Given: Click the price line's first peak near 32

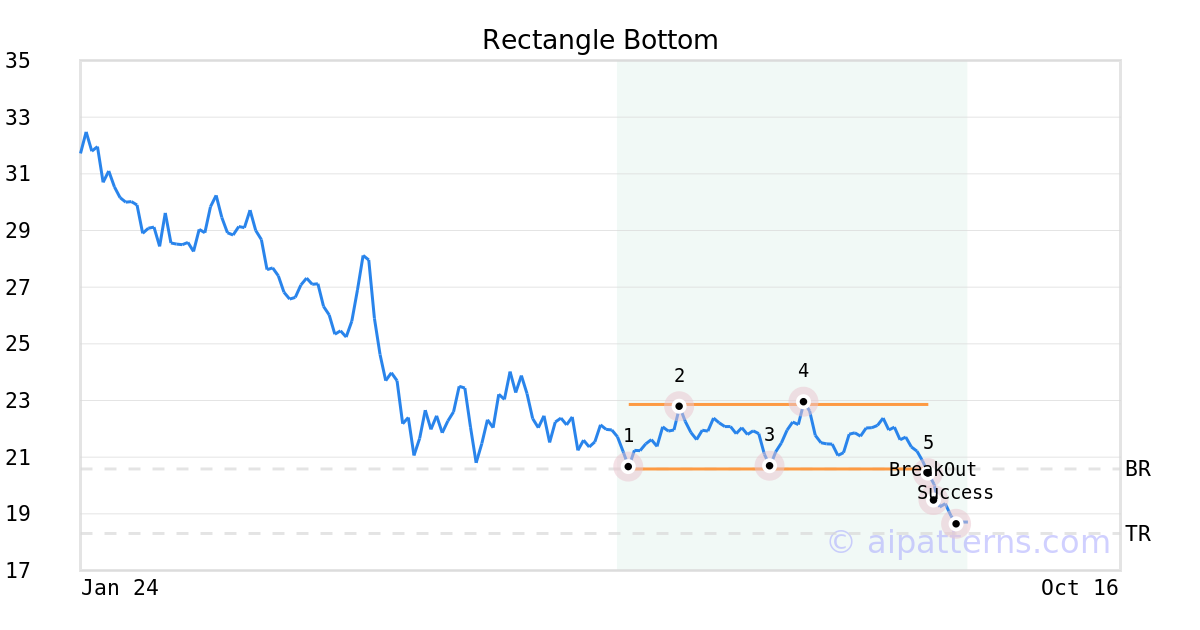Looking at the screenshot, I should [x=86, y=133].
